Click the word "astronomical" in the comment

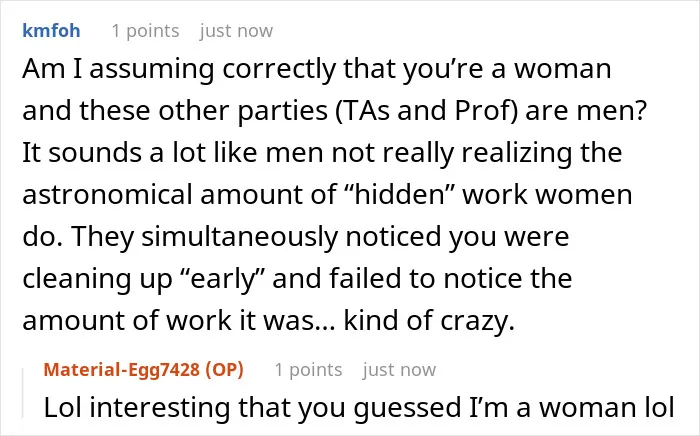pyautogui.click(x=107, y=195)
